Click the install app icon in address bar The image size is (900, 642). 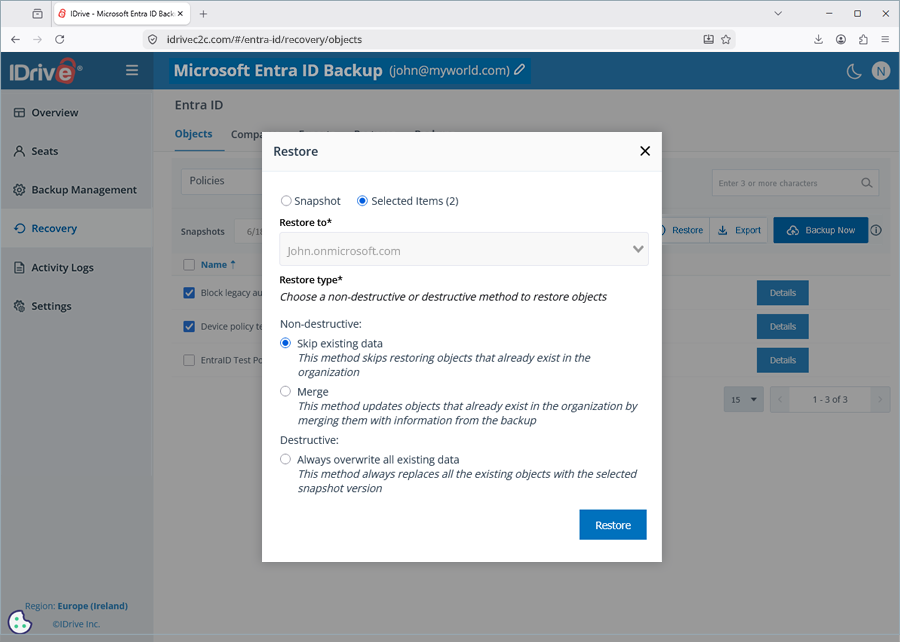pos(708,39)
